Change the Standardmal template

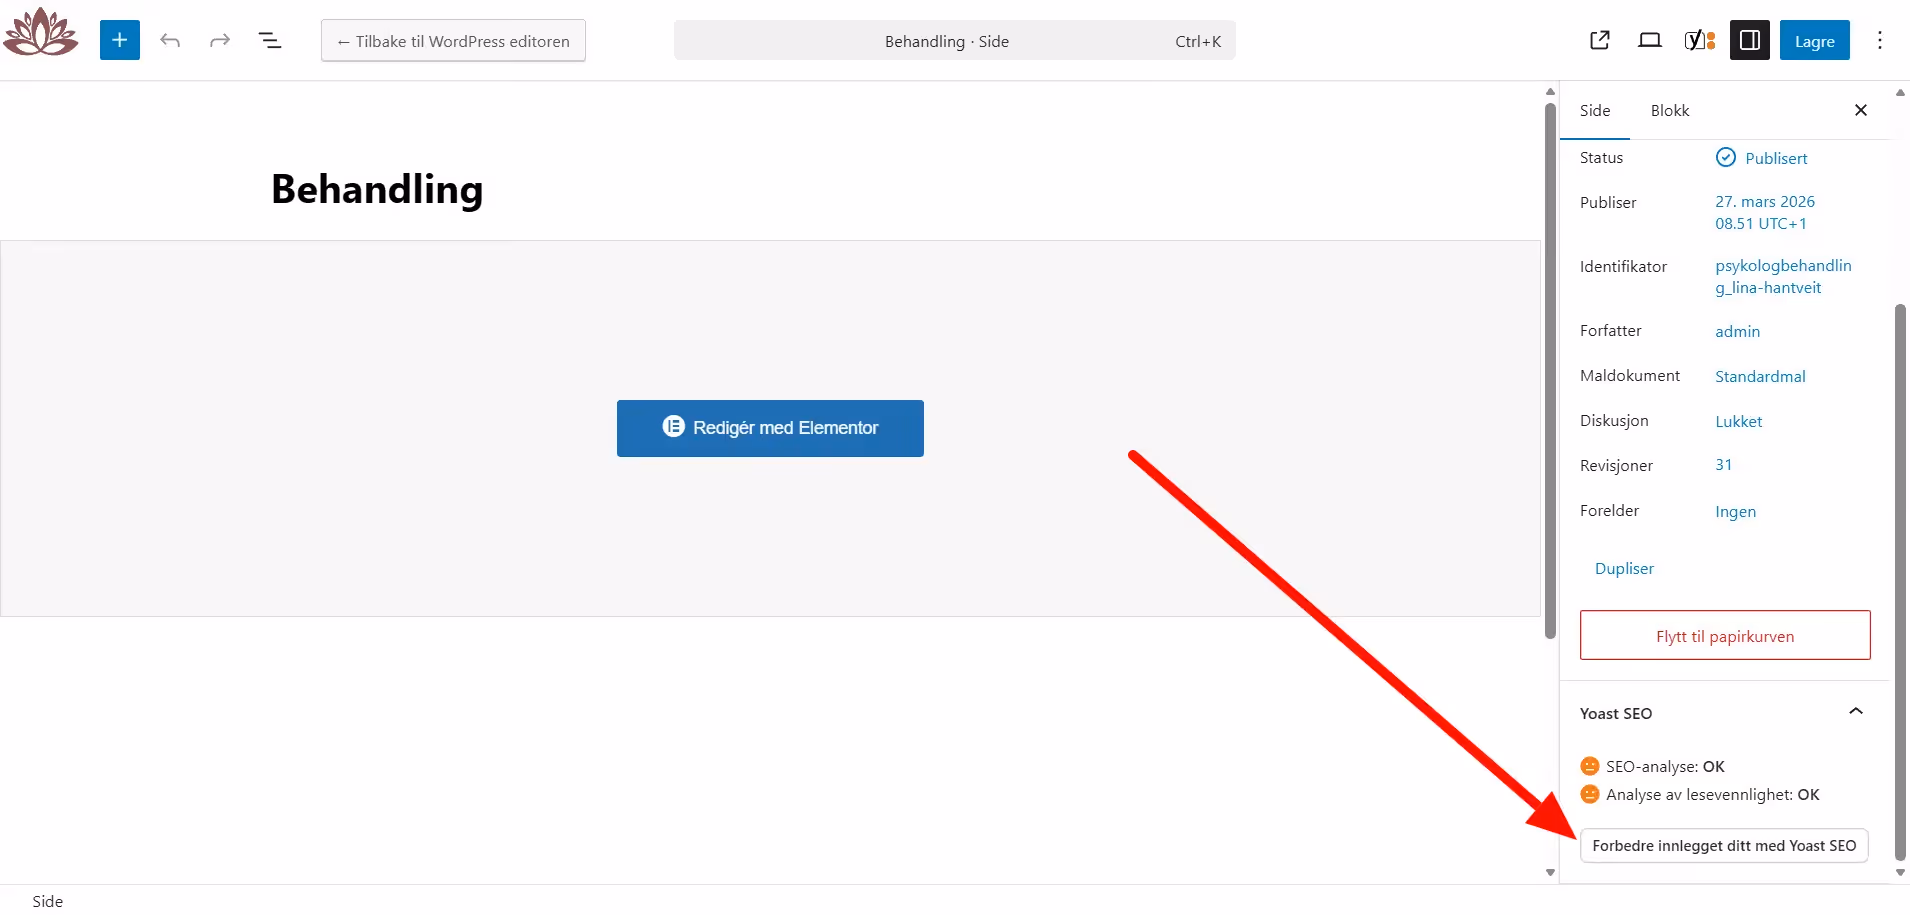coord(1760,376)
